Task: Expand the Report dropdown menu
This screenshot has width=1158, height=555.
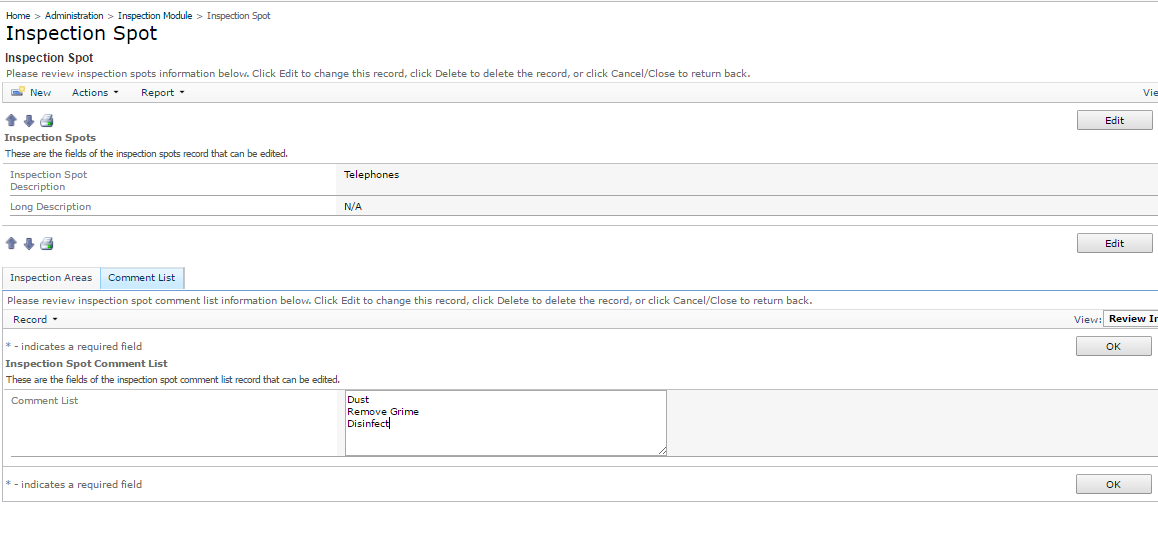Action: click(x=162, y=92)
